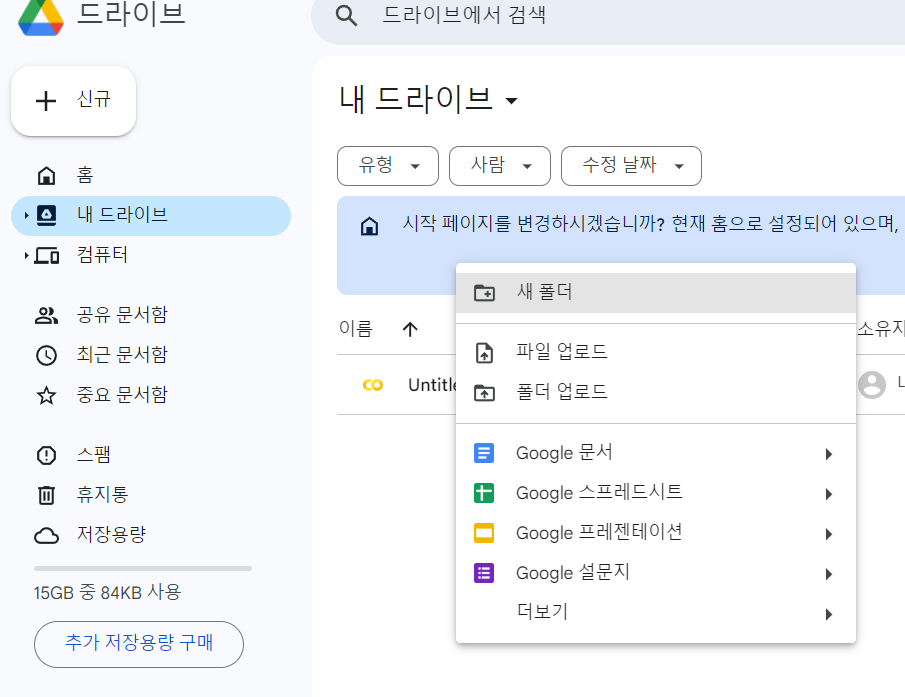
Task: Click 추가 저장용량 구매 button
Action: 139,644
